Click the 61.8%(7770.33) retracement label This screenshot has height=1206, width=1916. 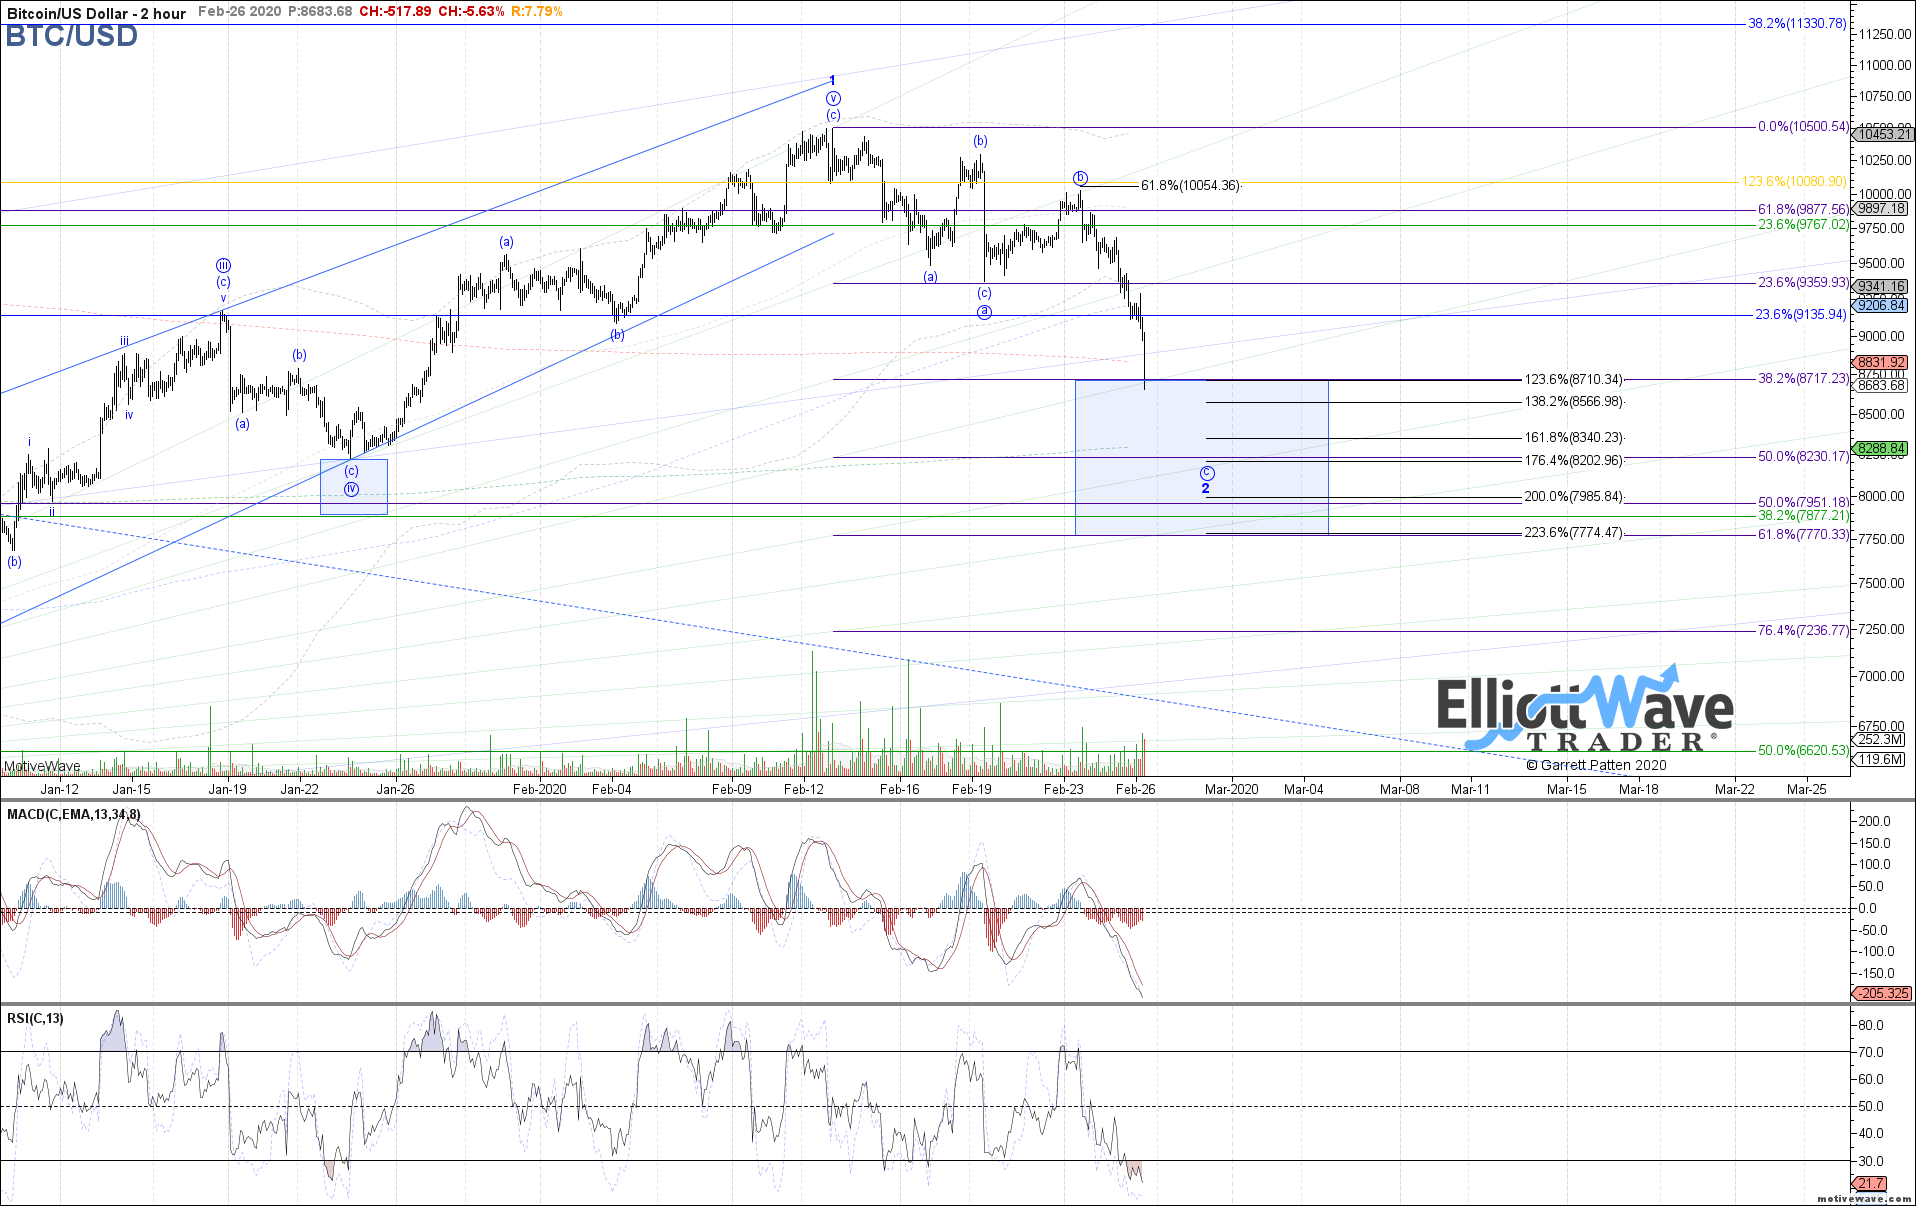point(1803,535)
